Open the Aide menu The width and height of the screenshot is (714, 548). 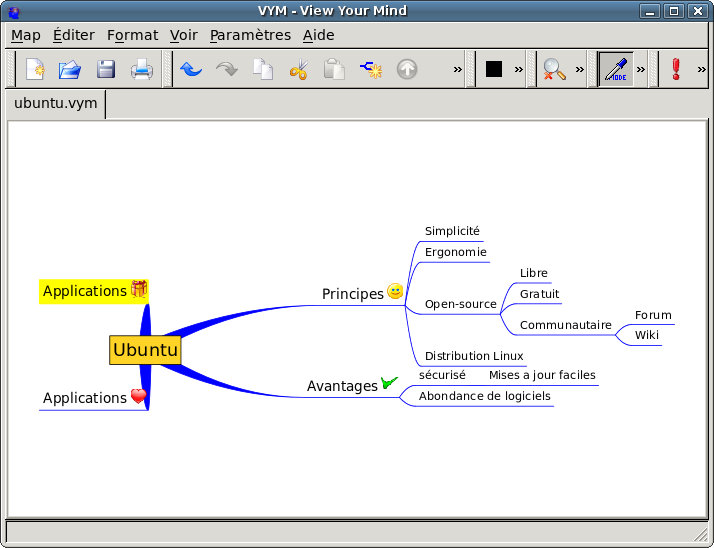319,35
